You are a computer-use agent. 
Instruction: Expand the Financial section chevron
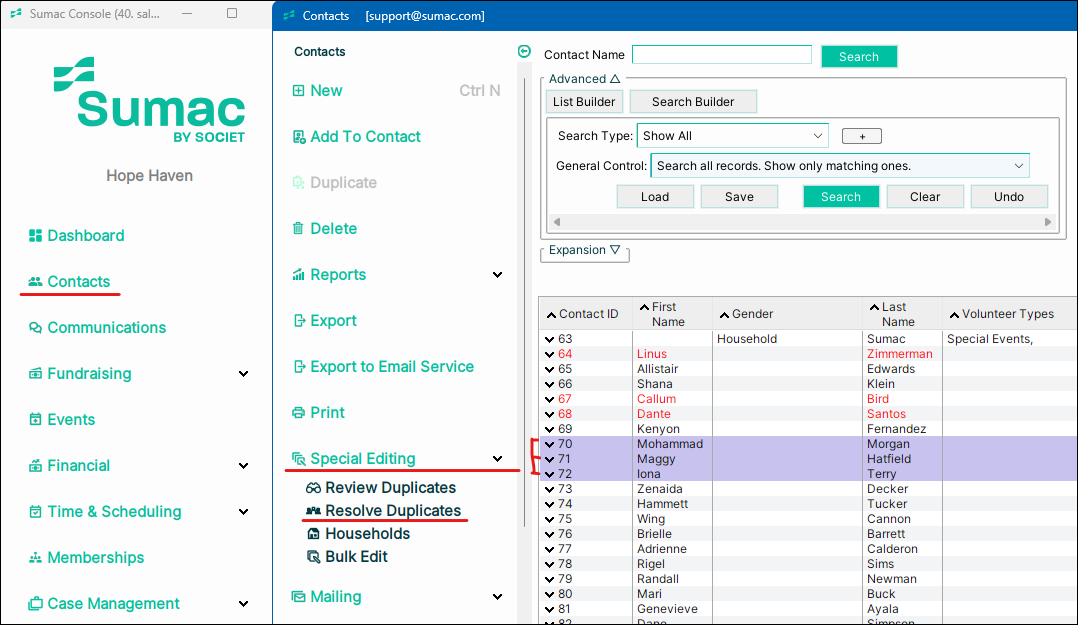click(243, 466)
